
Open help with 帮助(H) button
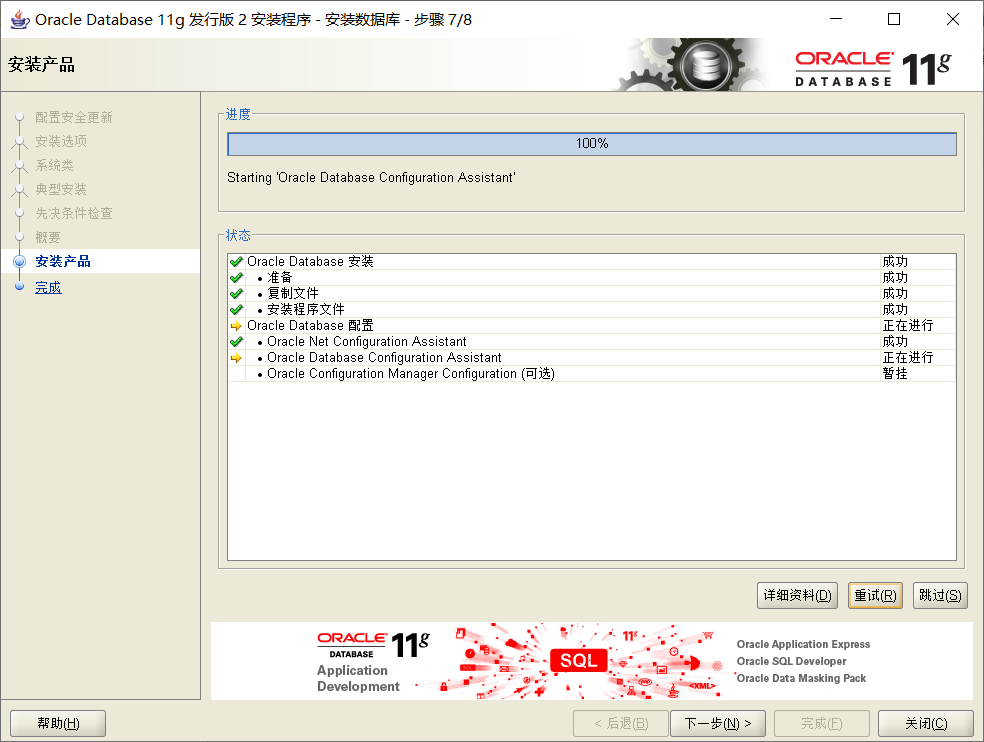pos(58,723)
